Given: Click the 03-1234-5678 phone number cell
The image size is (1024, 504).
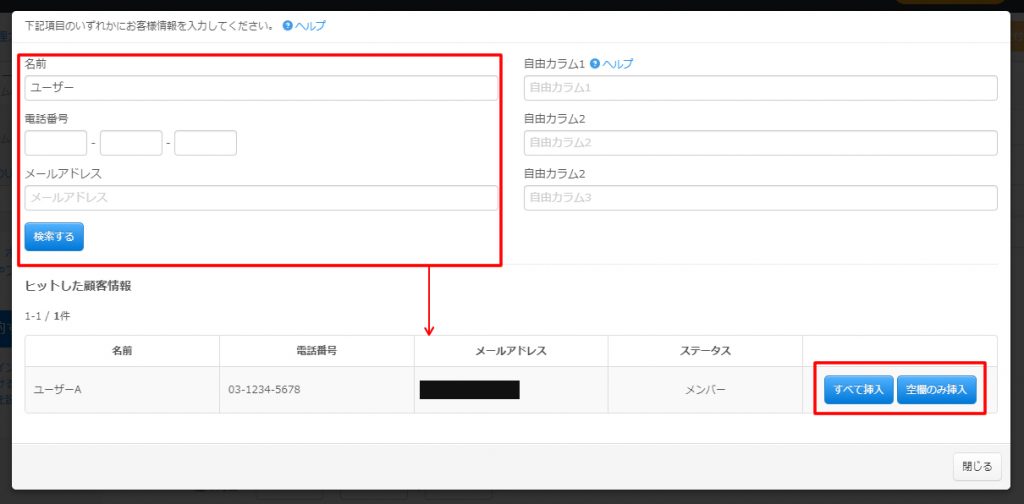Looking at the screenshot, I should tap(264, 390).
